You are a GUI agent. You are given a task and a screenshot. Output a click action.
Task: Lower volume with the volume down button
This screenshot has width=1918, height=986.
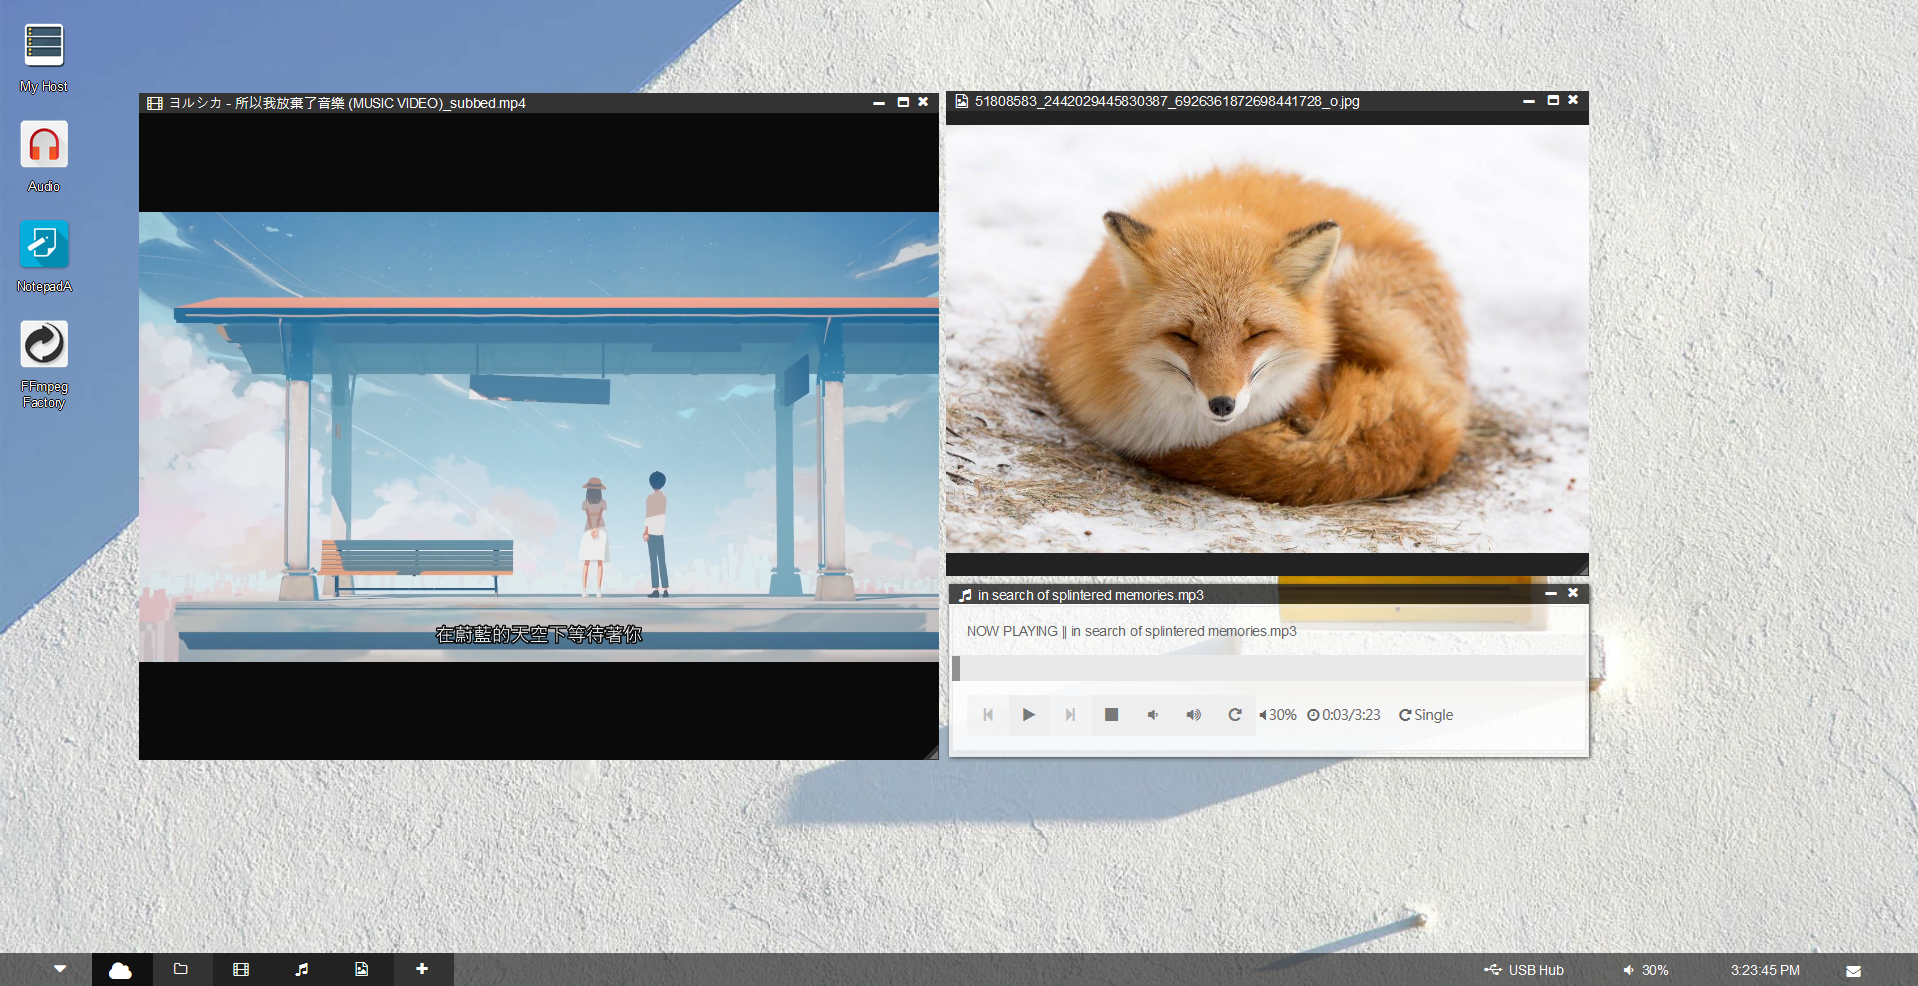(1153, 715)
